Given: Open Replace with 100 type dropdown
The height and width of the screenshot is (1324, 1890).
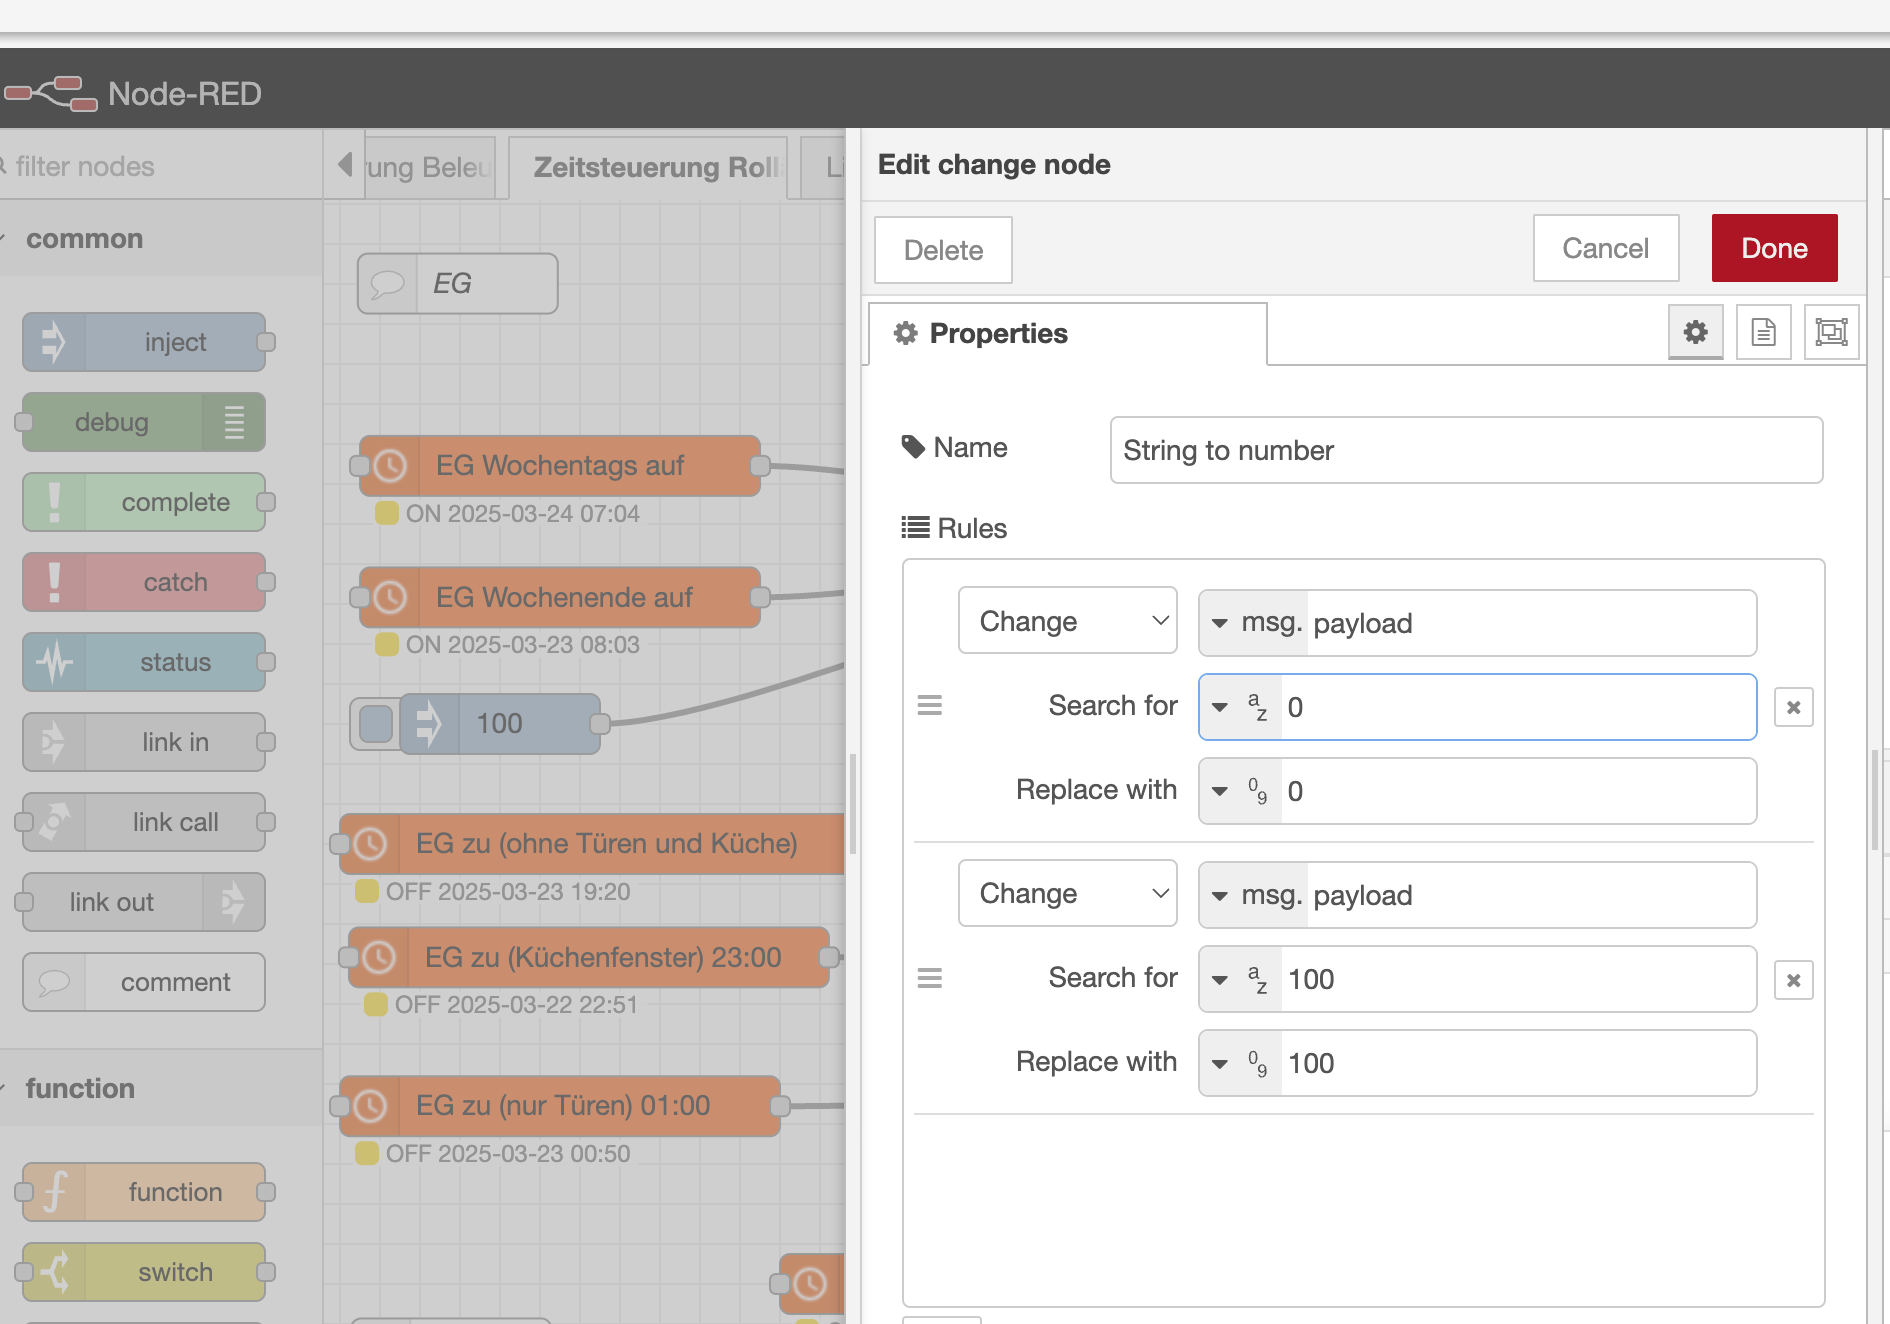Looking at the screenshot, I should point(1240,1063).
